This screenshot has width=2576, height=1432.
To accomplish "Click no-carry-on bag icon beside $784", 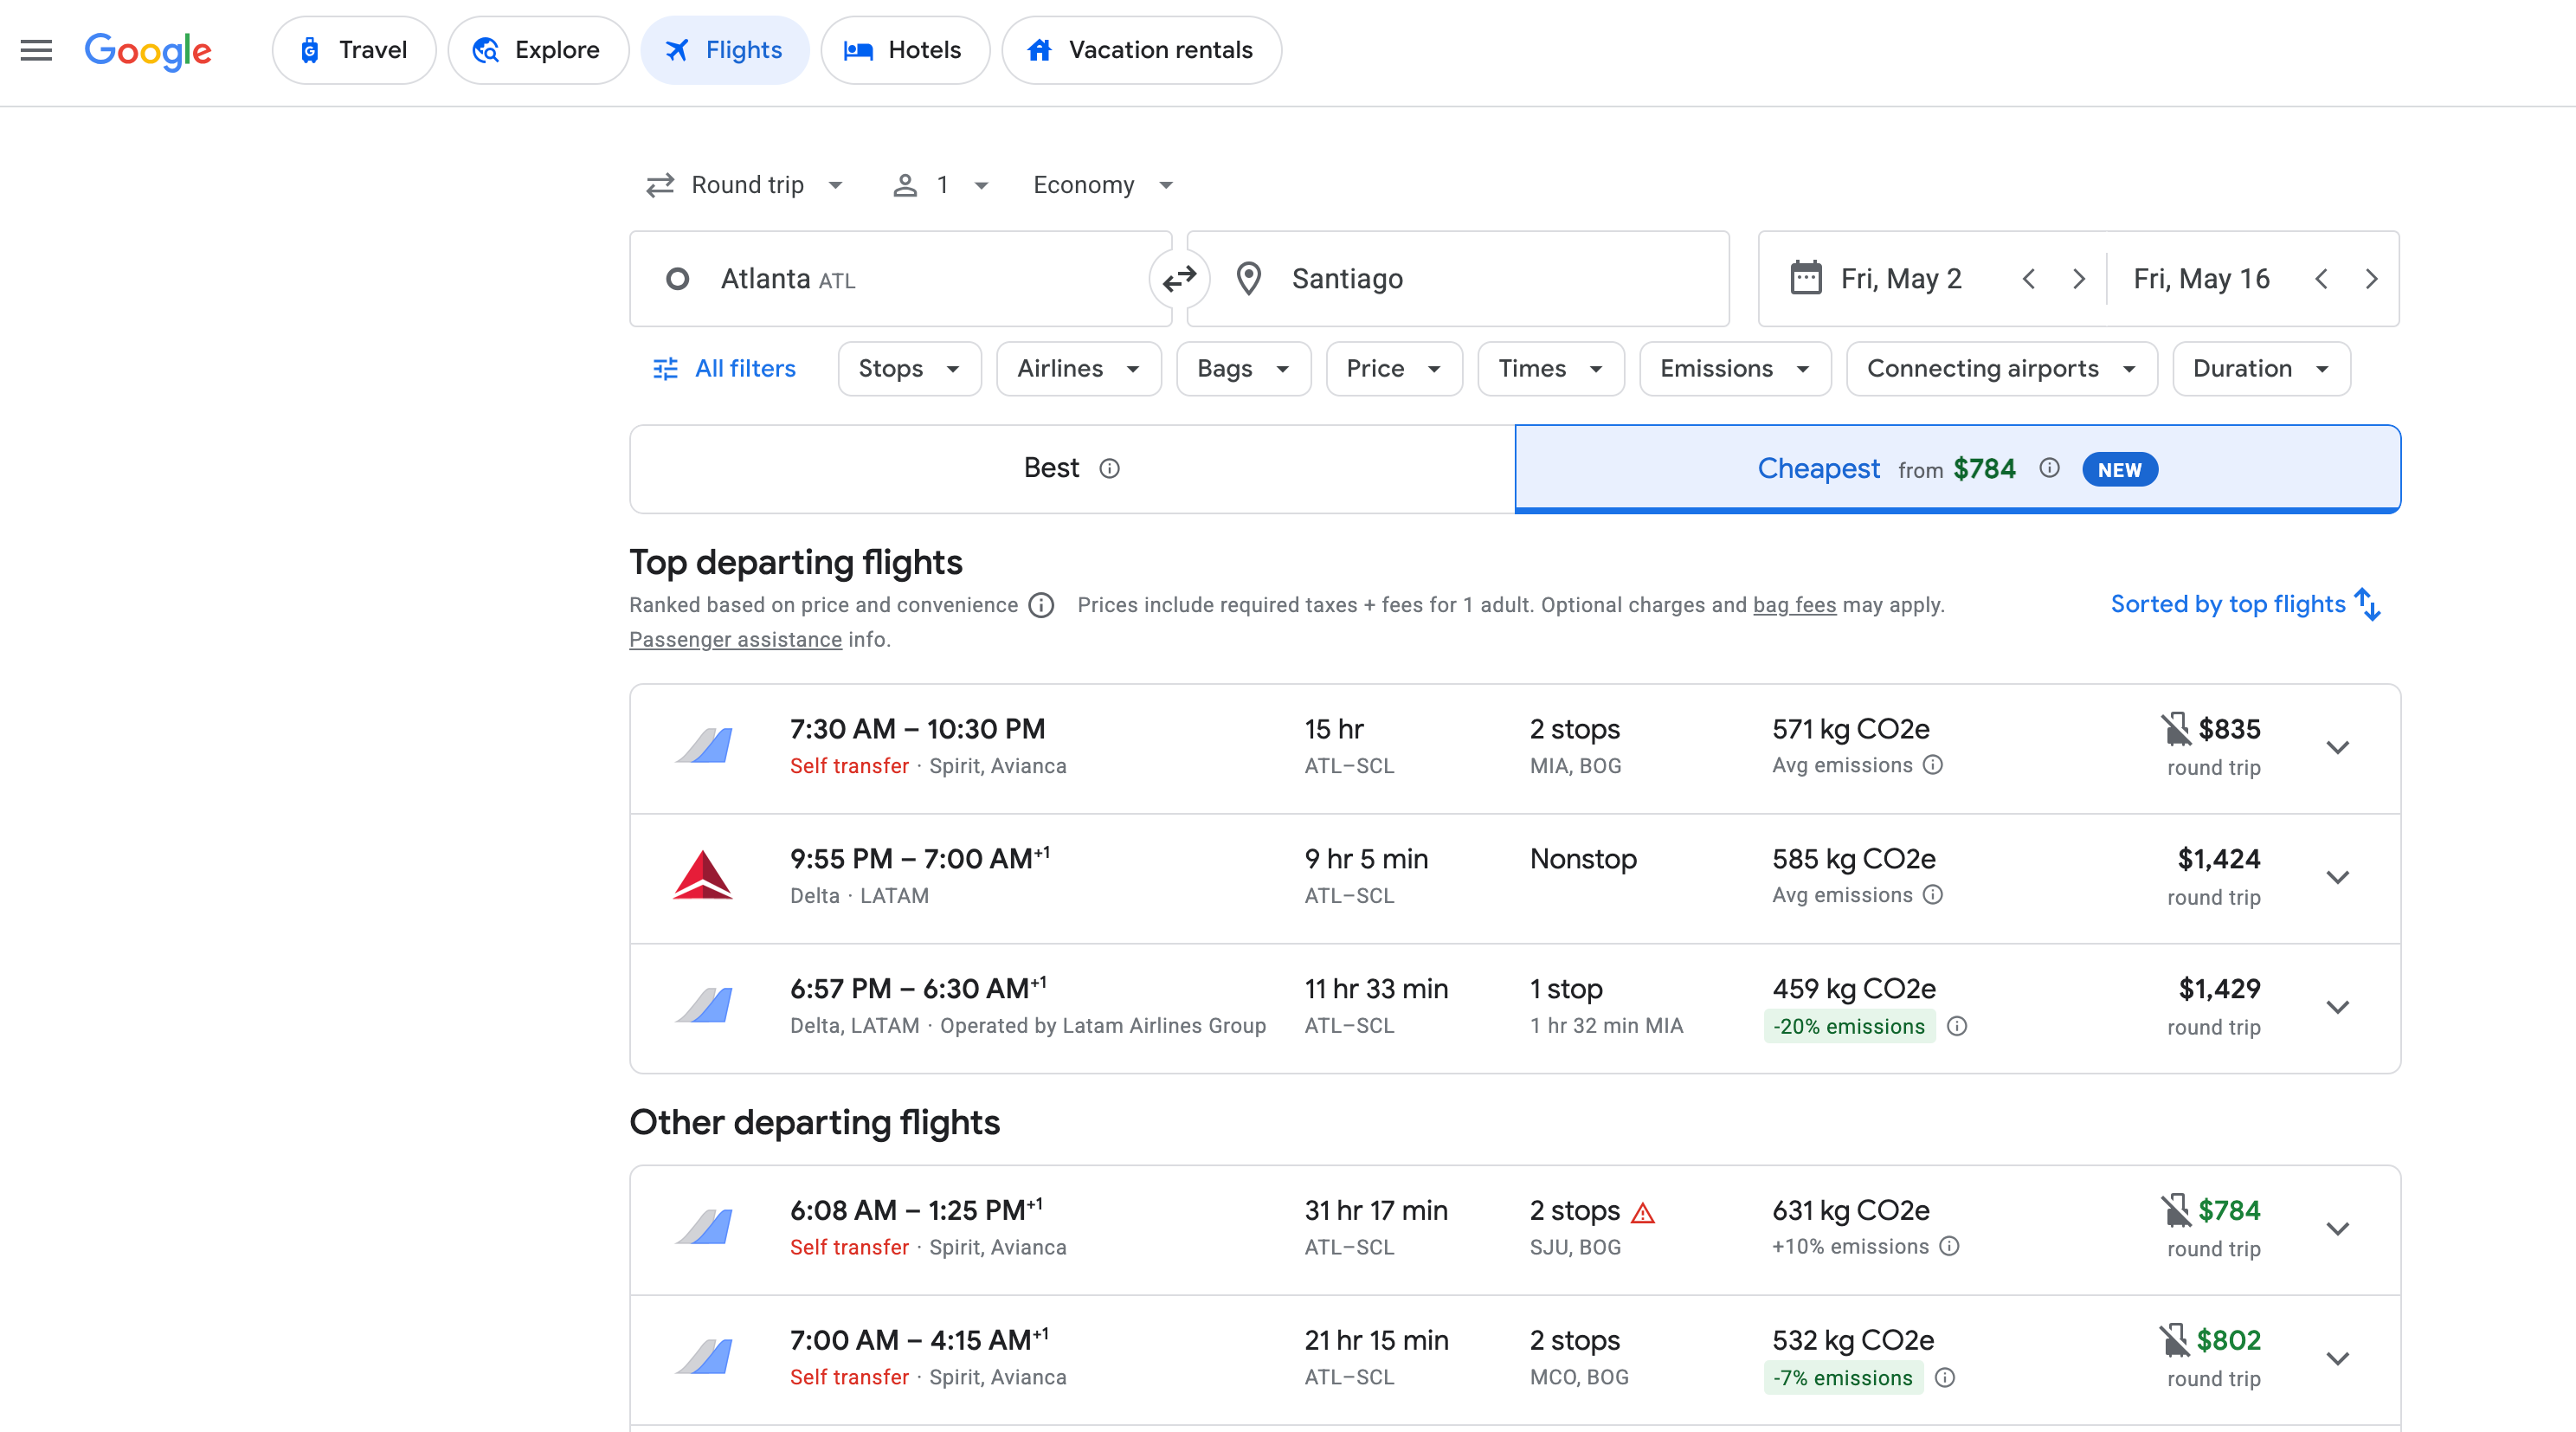I will pos(2175,1210).
